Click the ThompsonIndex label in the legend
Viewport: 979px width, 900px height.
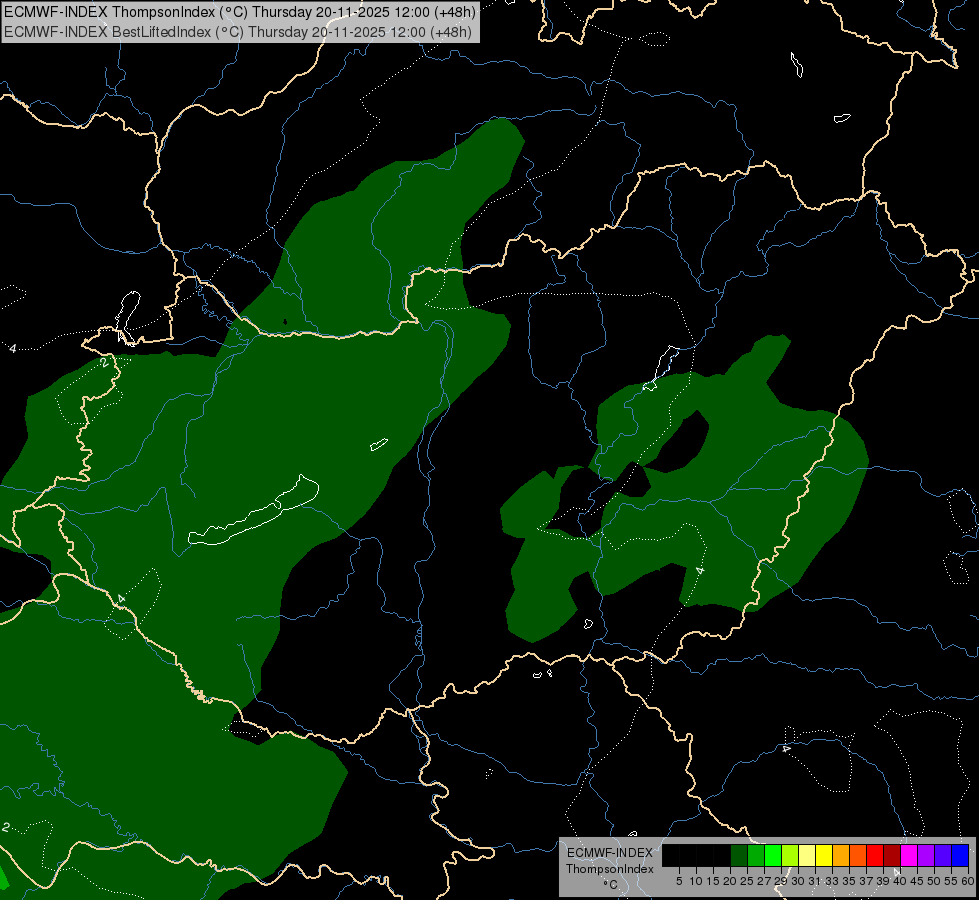(x=610, y=869)
